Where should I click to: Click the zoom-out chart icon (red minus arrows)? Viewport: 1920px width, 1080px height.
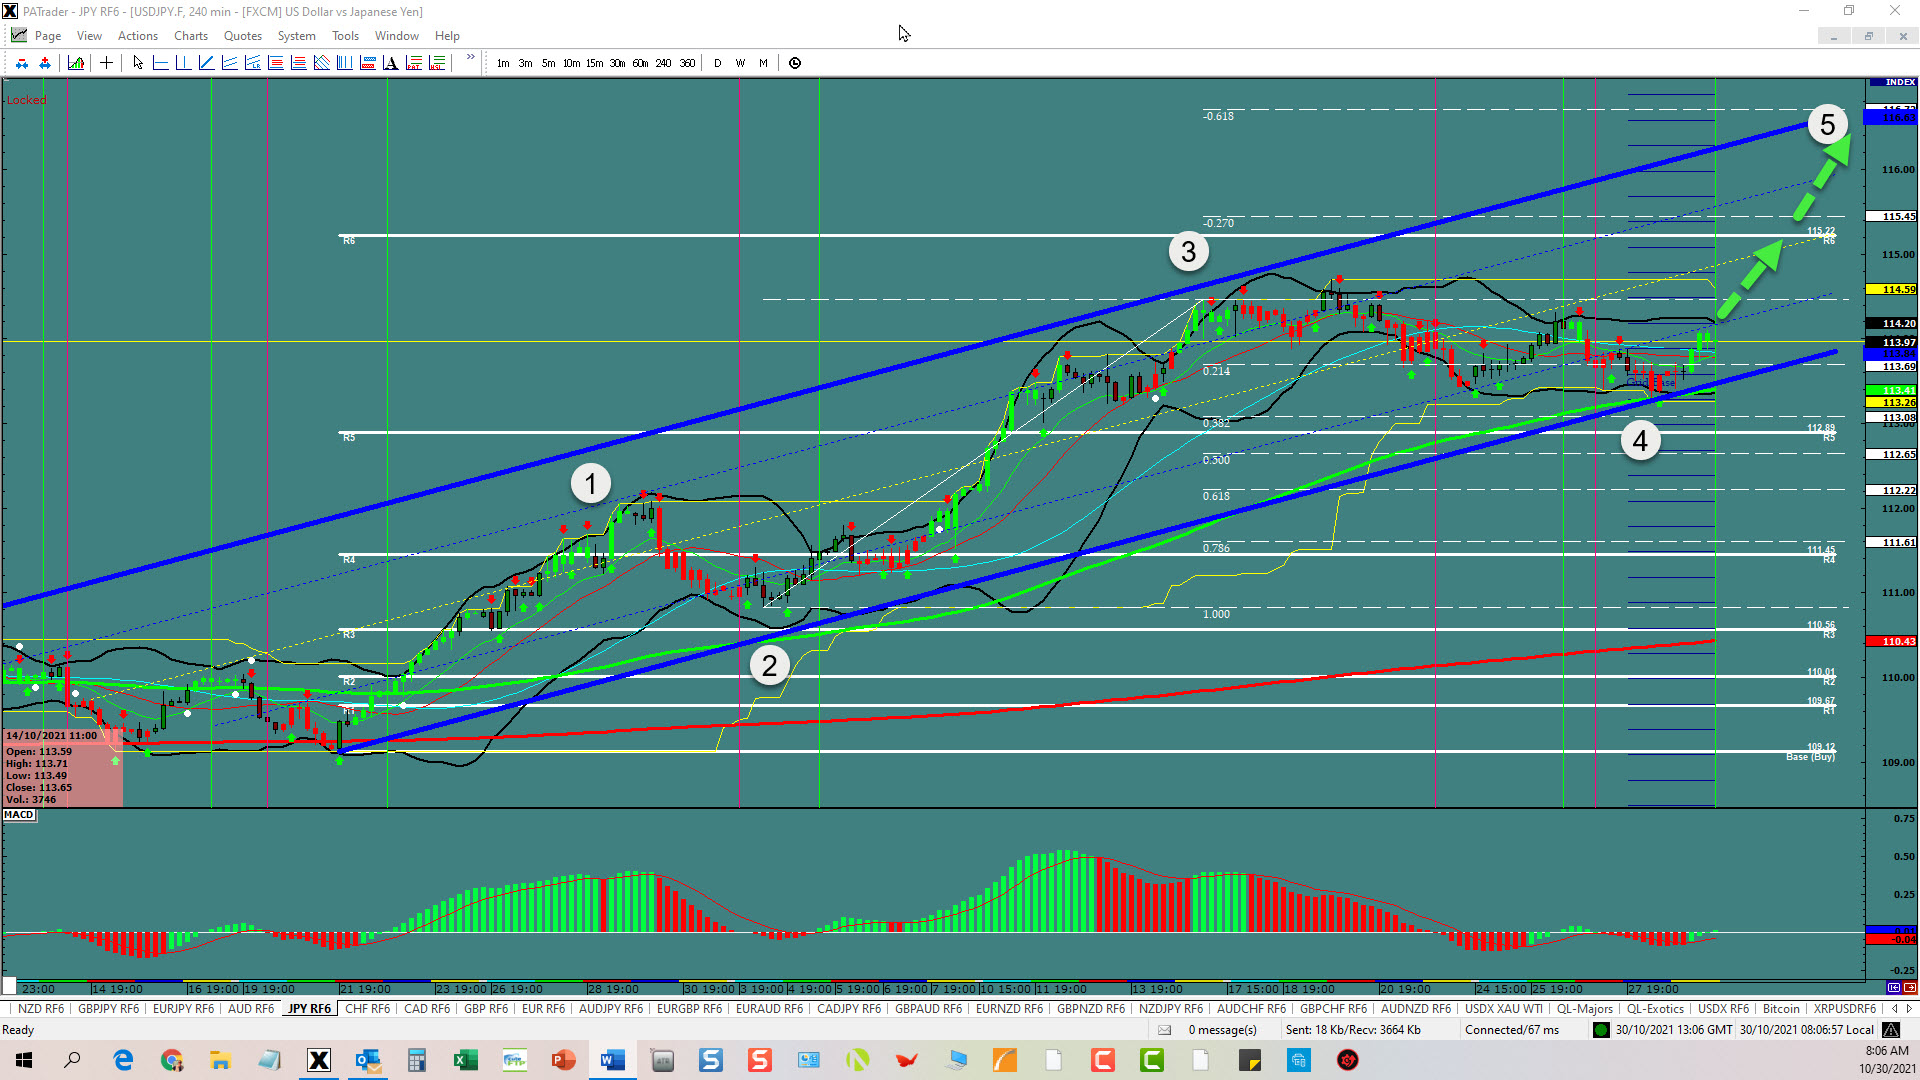tap(22, 63)
